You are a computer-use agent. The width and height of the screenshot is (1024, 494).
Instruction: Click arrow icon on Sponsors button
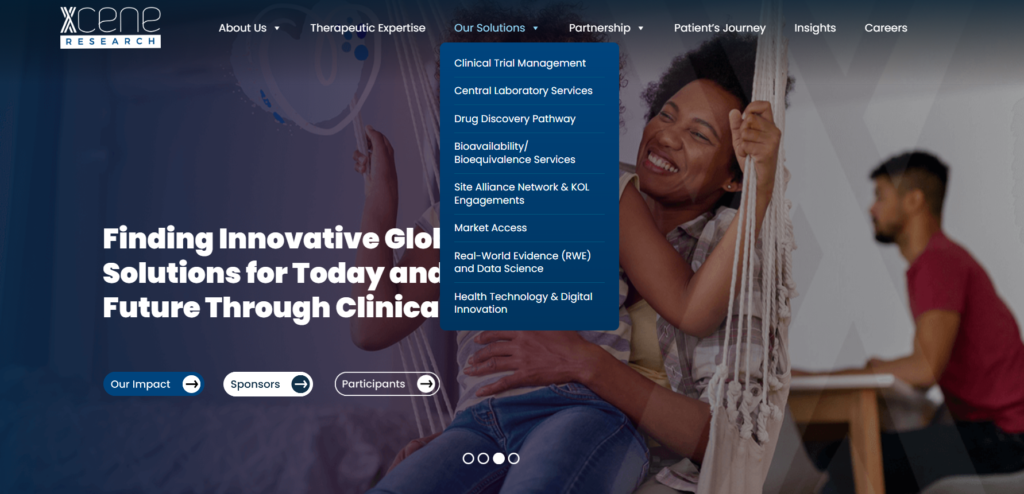point(300,384)
